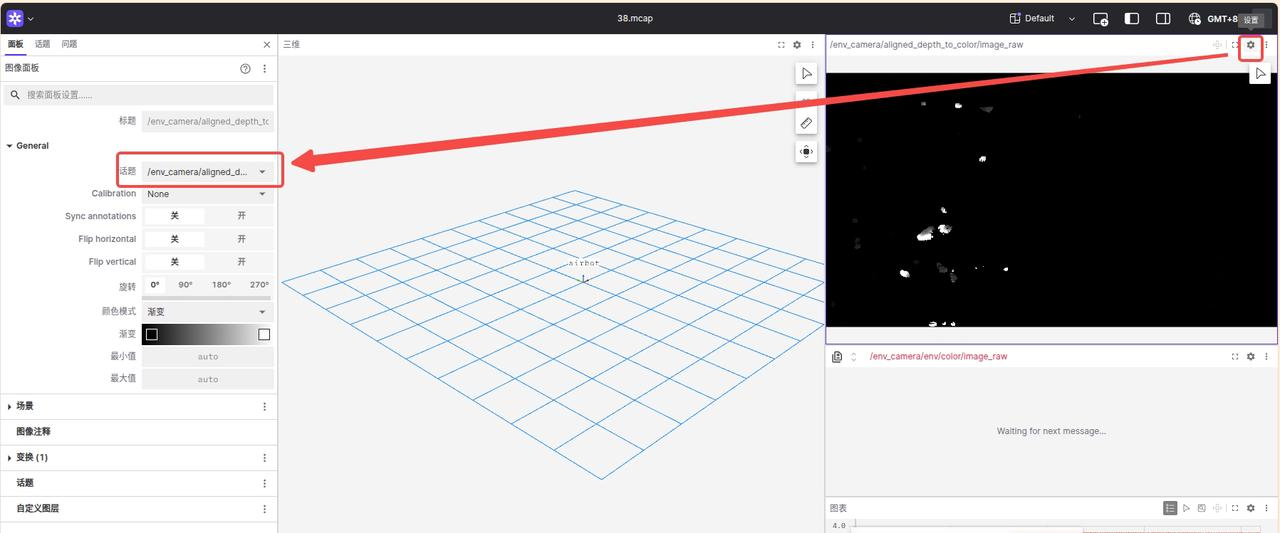Image resolution: width=1280 pixels, height=533 pixels.
Task: Open gear settings of the 图表 panel
Action: point(1250,508)
